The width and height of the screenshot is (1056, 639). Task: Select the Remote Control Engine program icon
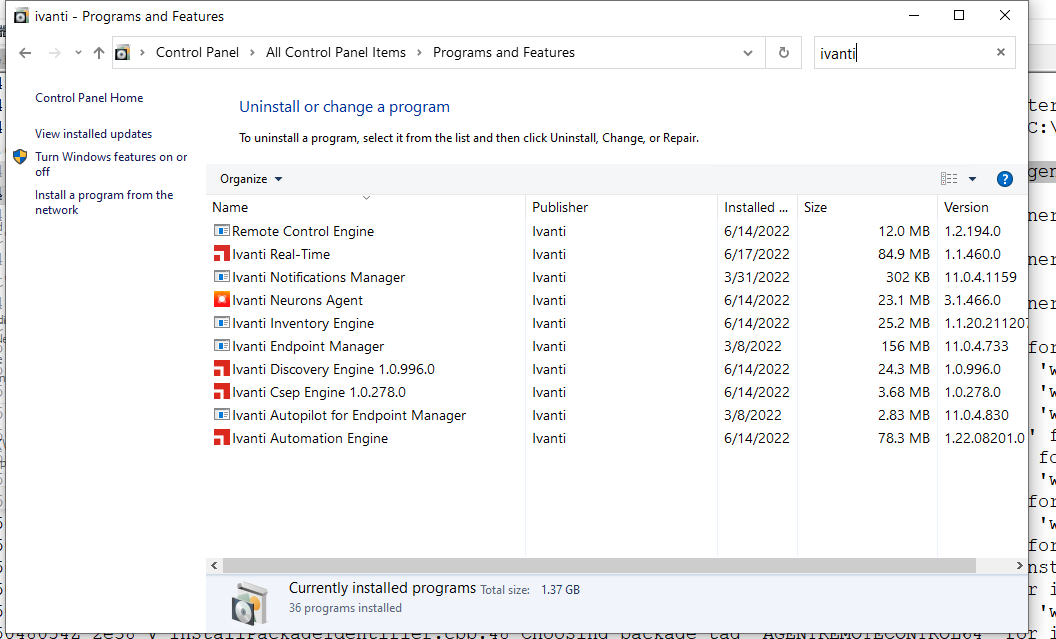[222, 231]
